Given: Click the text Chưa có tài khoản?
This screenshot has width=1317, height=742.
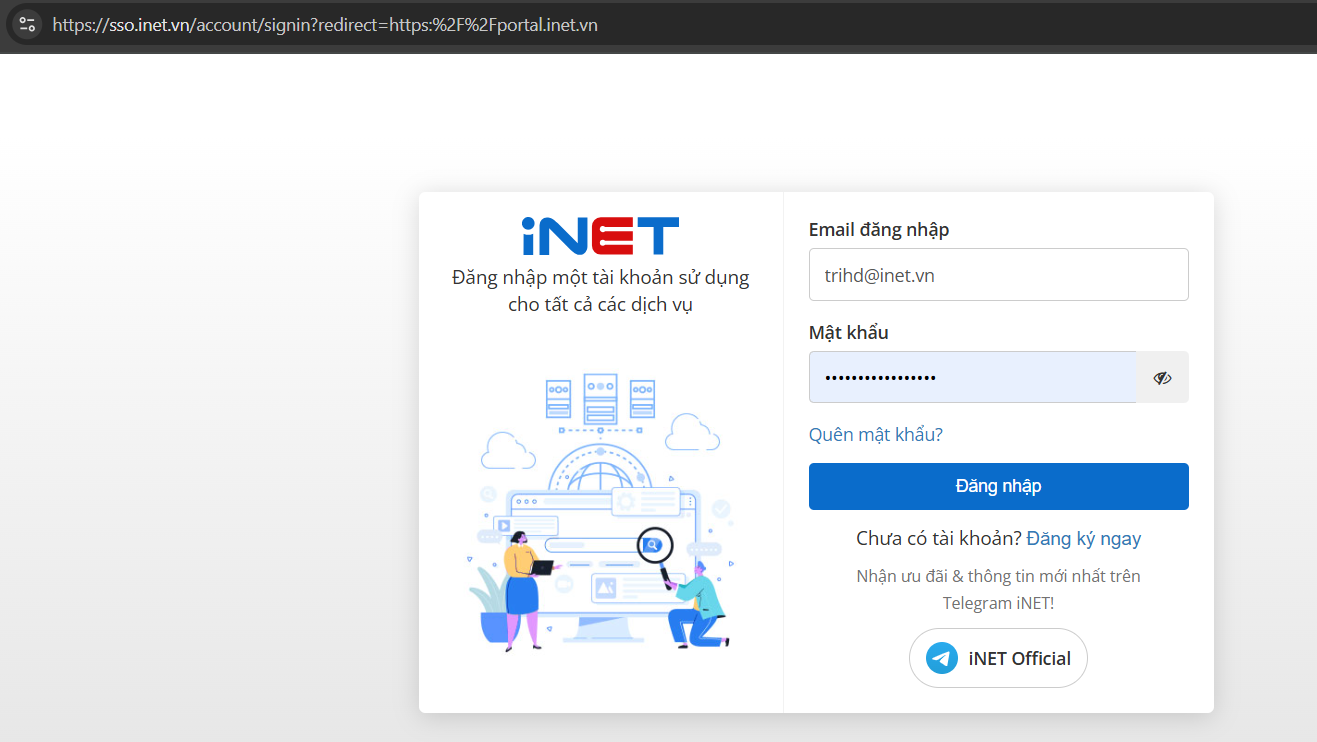Looking at the screenshot, I should coord(939,538).
